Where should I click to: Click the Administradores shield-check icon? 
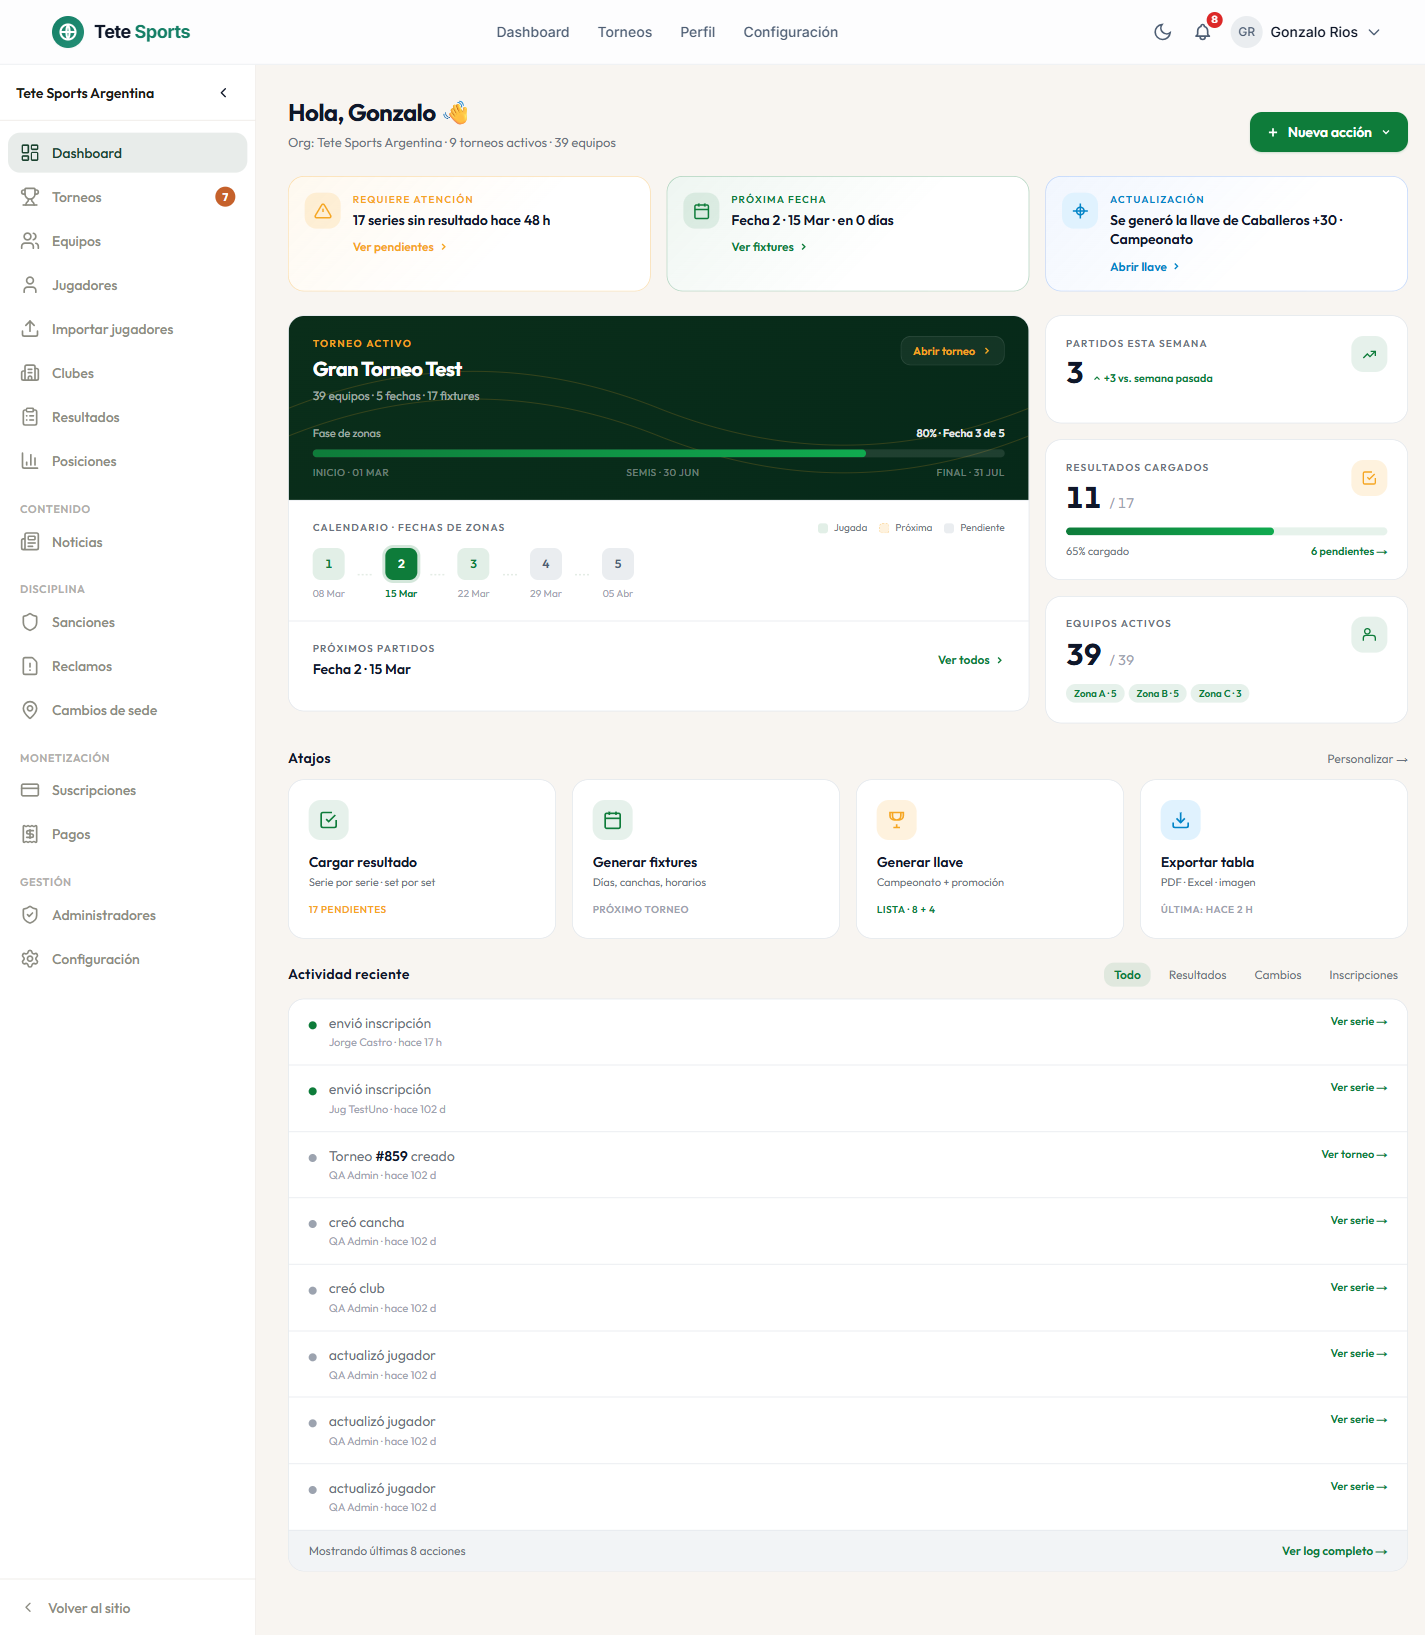[30, 915]
